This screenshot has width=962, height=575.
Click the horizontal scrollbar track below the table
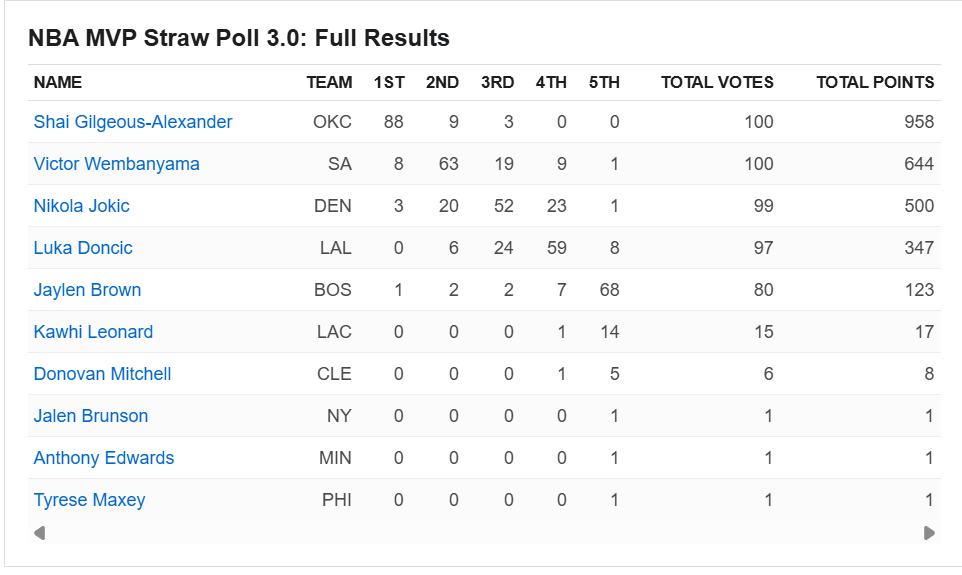(x=484, y=533)
